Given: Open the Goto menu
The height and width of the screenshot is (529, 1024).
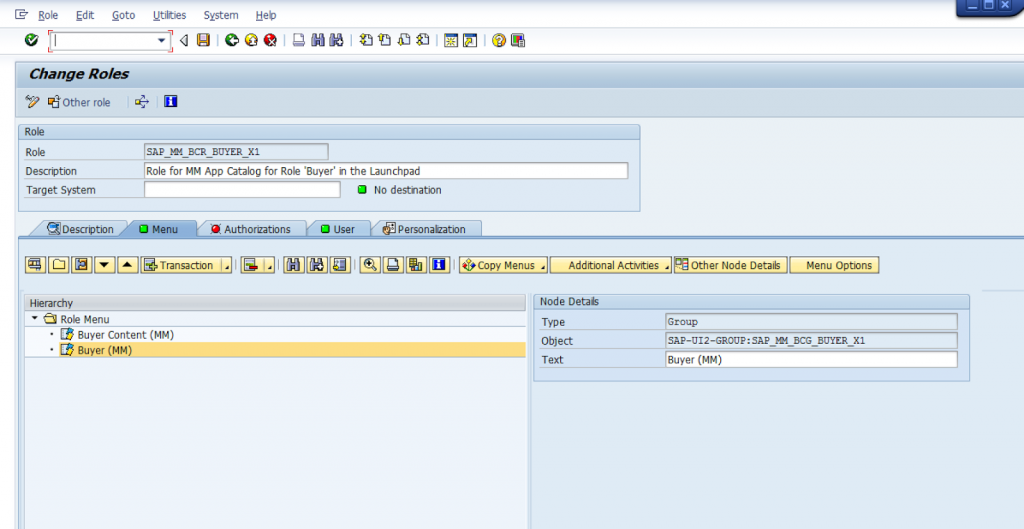Looking at the screenshot, I should (x=123, y=14).
